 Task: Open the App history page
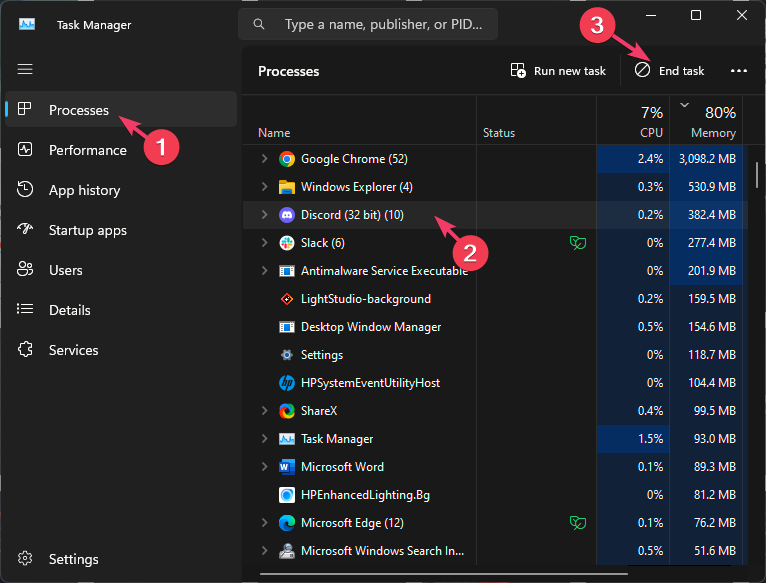tap(84, 190)
